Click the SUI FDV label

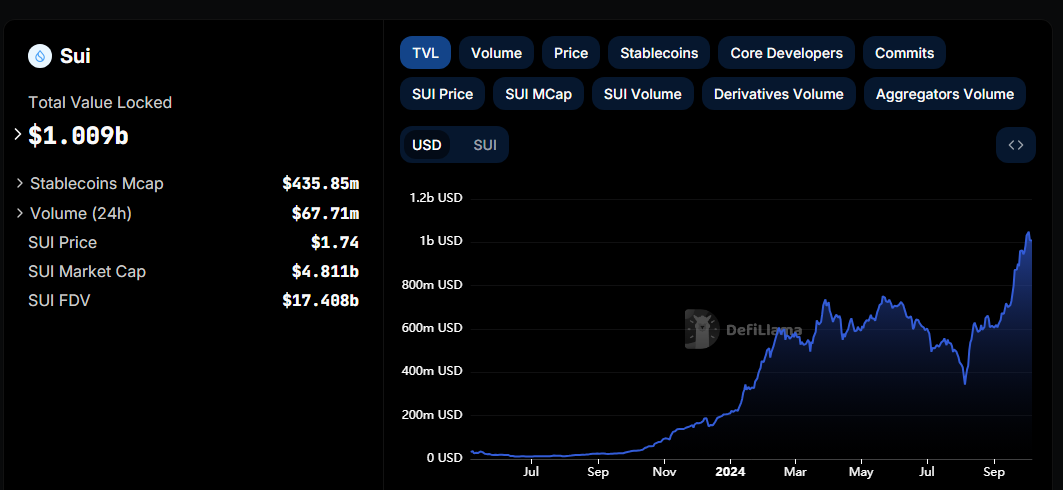59,300
